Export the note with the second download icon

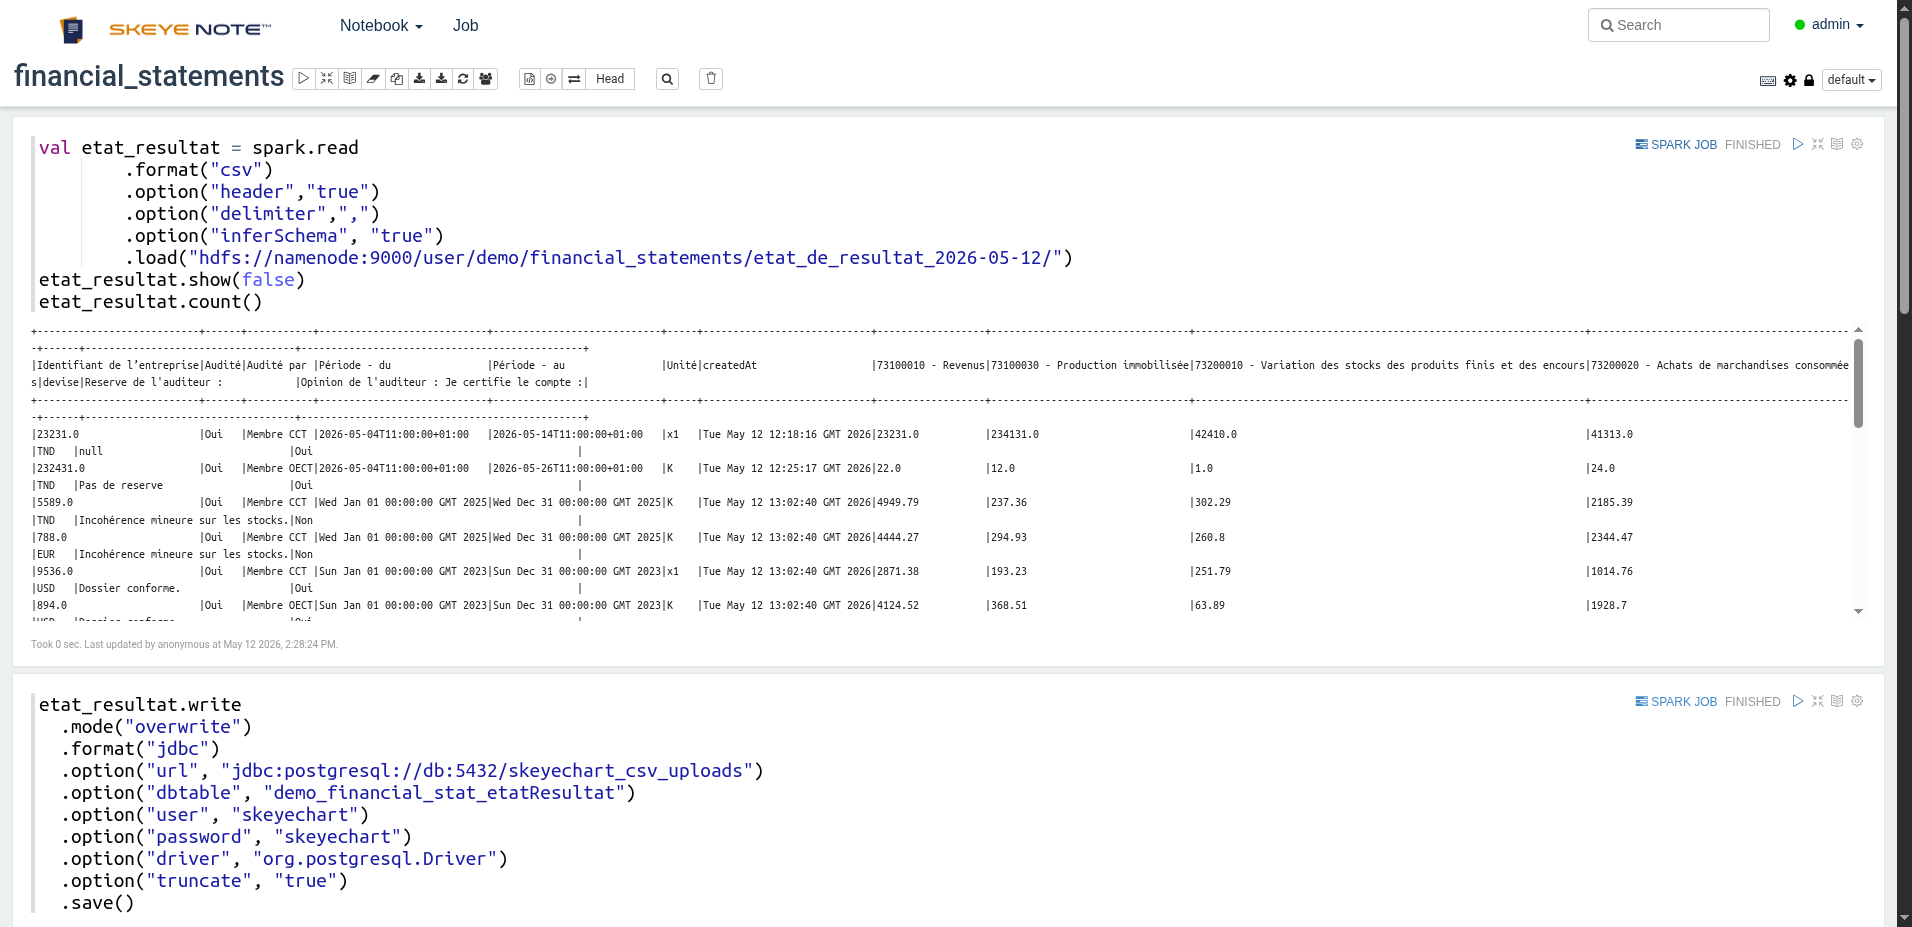(x=441, y=79)
